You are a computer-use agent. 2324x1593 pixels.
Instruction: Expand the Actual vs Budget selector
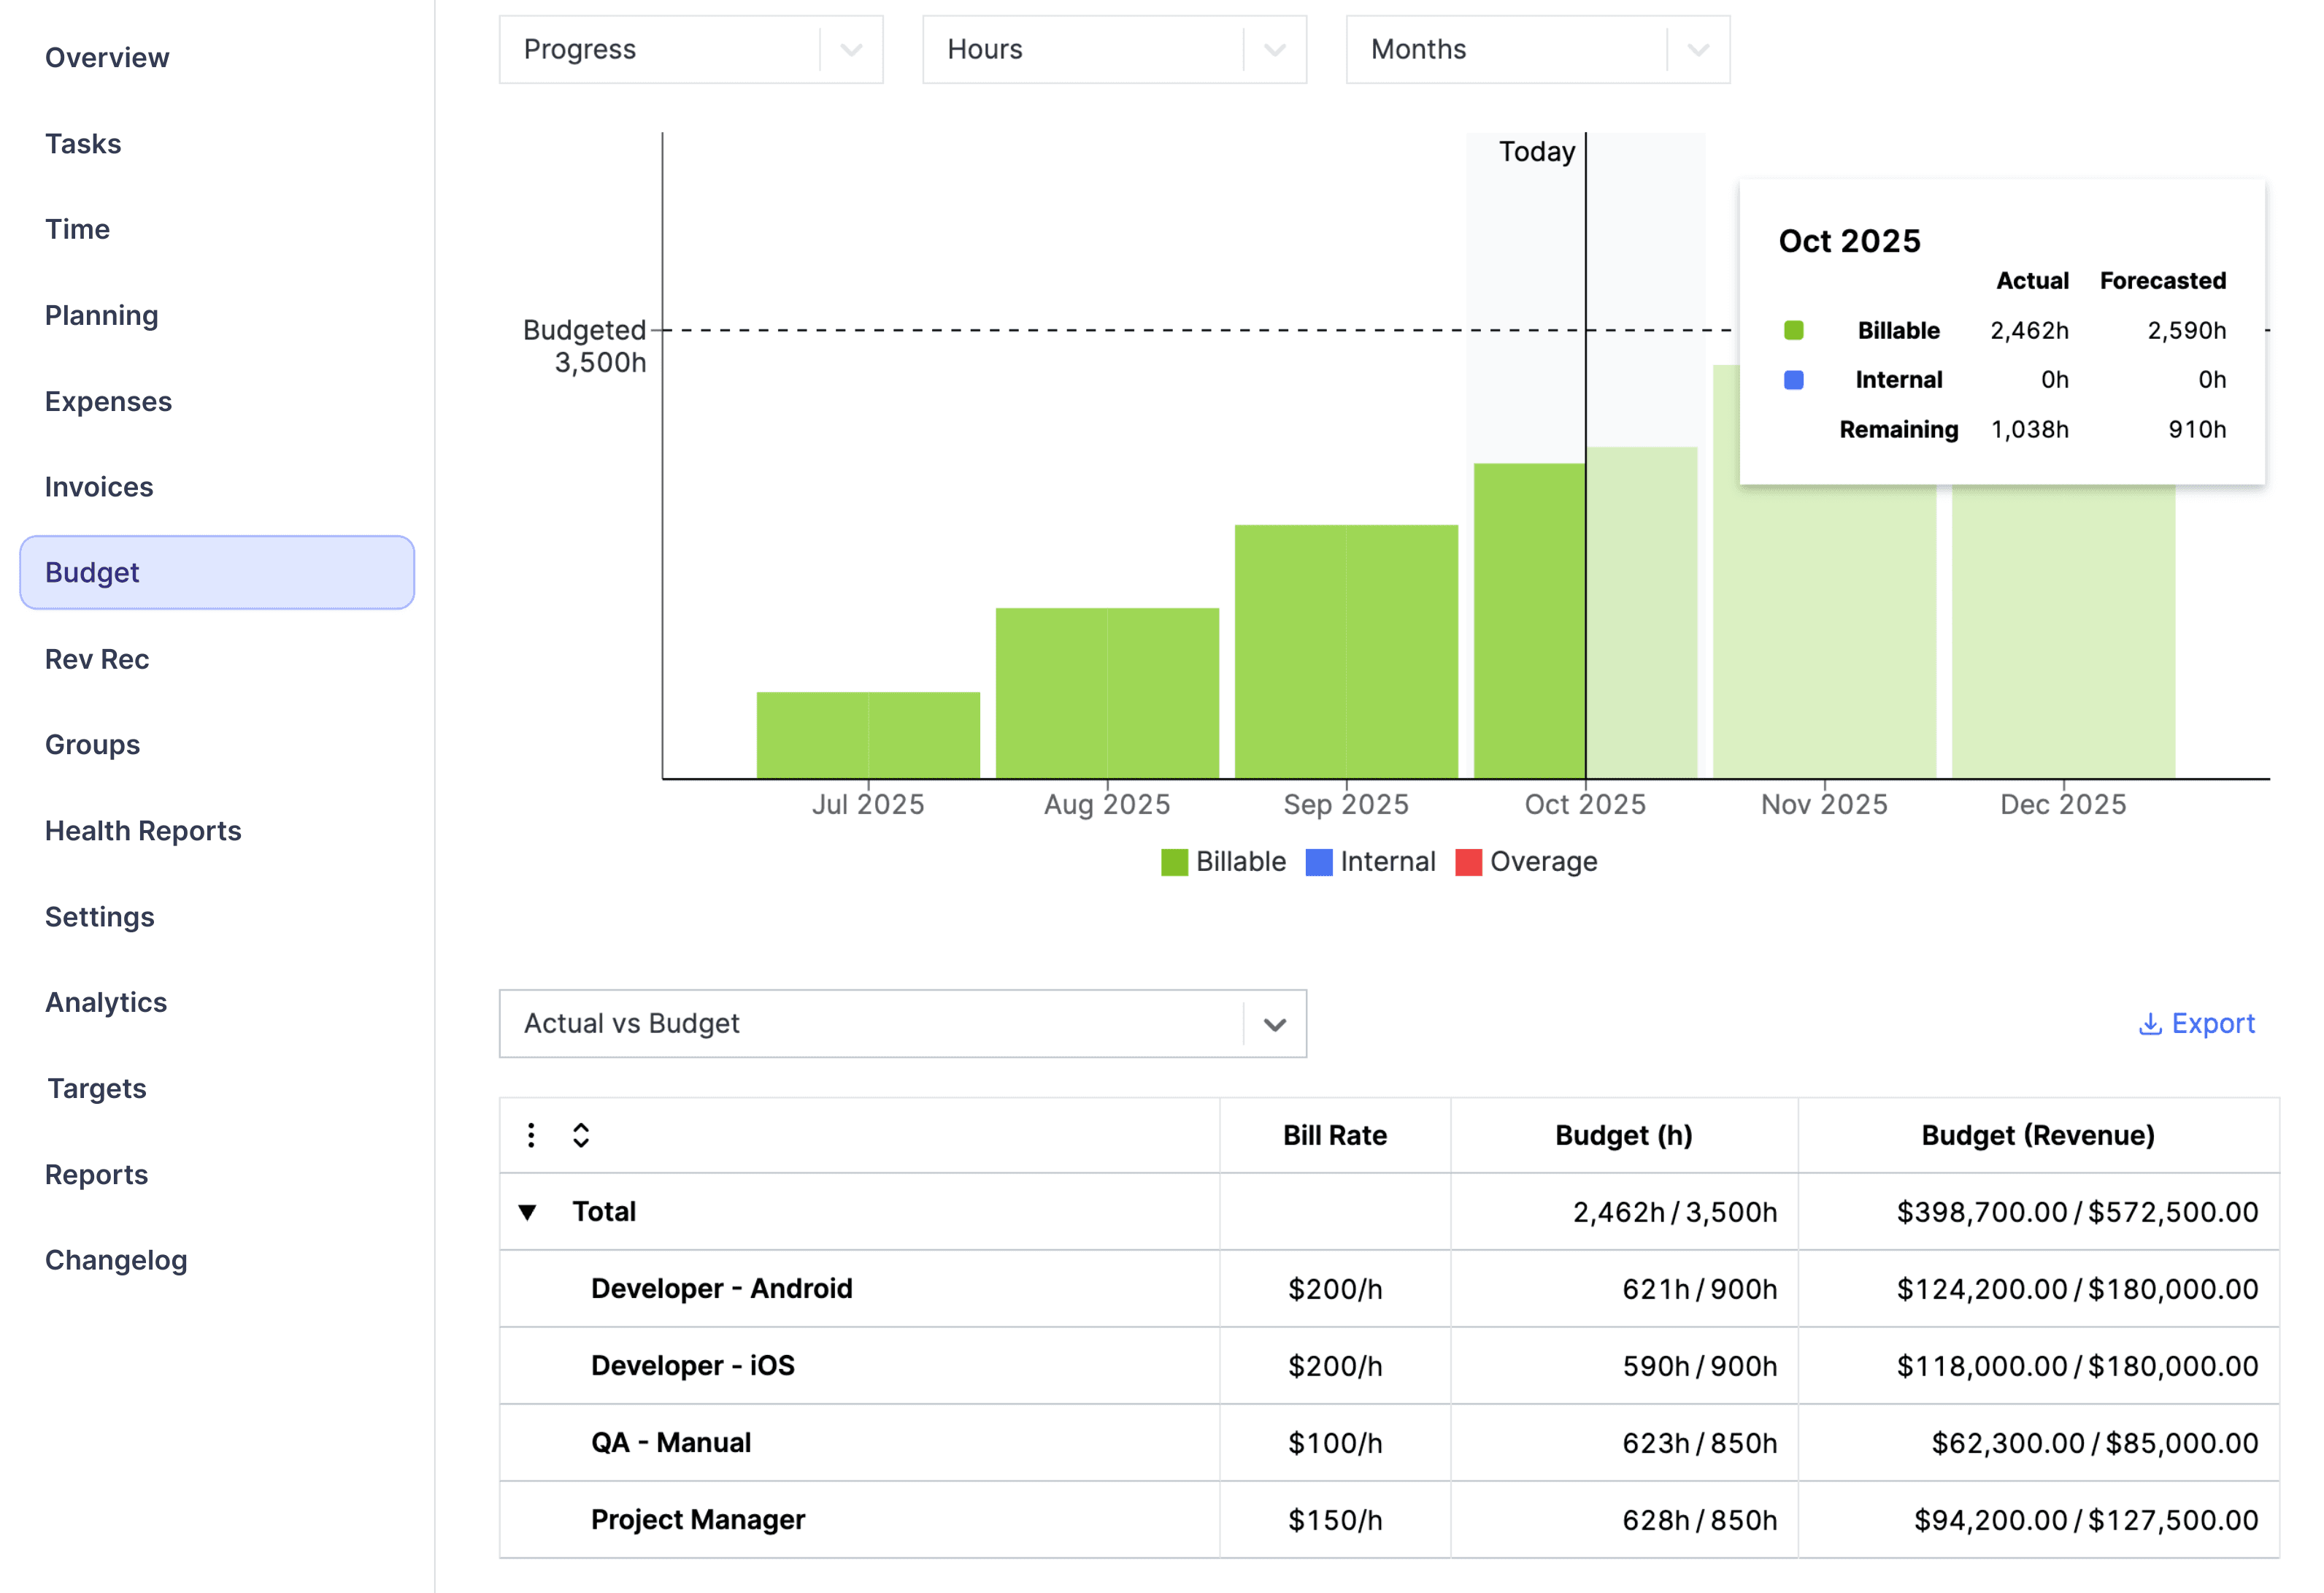point(902,1024)
